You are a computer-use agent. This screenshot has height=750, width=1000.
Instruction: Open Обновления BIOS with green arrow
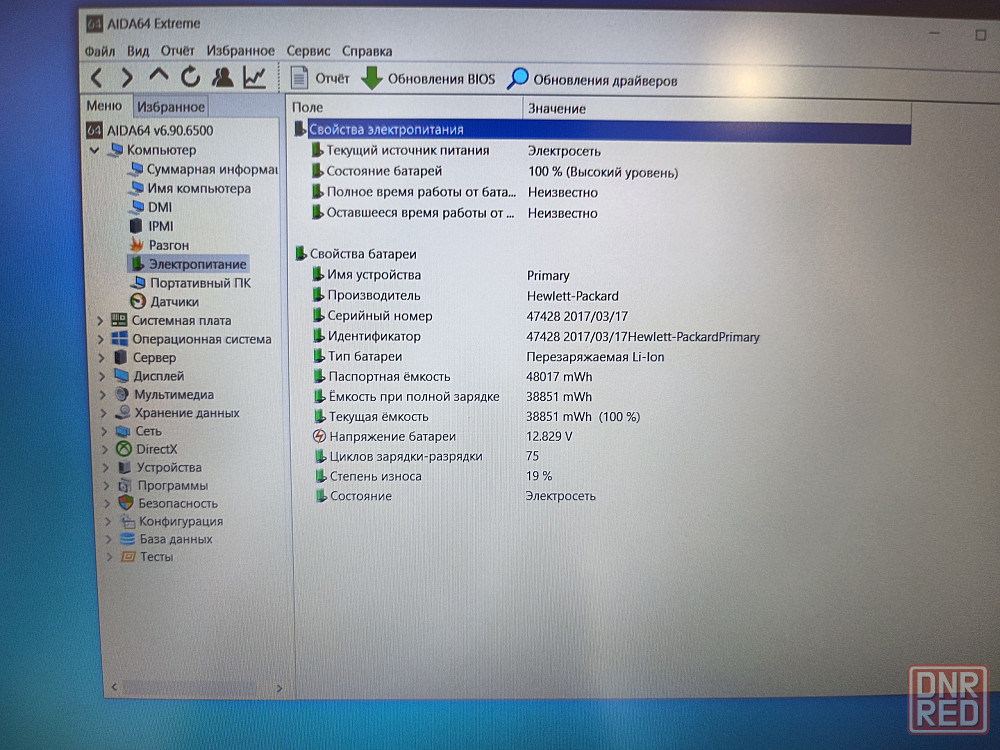pyautogui.click(x=429, y=78)
